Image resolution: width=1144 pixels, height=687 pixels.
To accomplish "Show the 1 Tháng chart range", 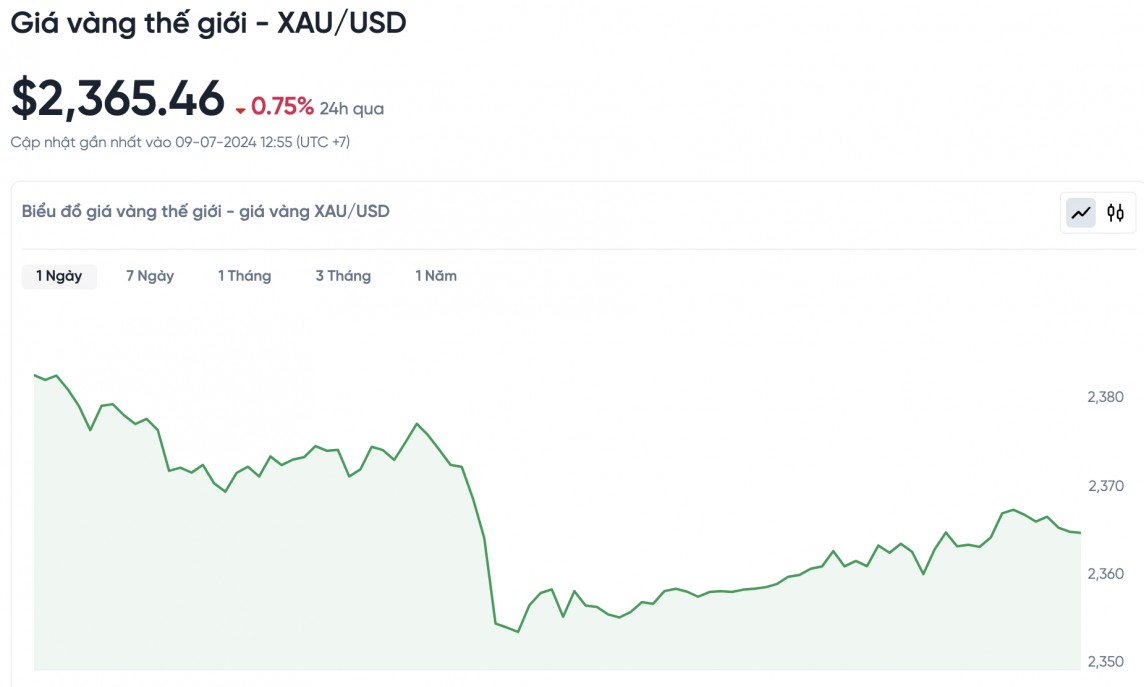I will coord(245,276).
